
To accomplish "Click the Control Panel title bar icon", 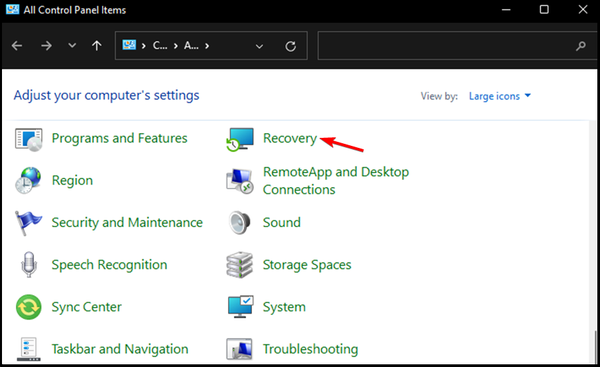I will click(x=12, y=9).
